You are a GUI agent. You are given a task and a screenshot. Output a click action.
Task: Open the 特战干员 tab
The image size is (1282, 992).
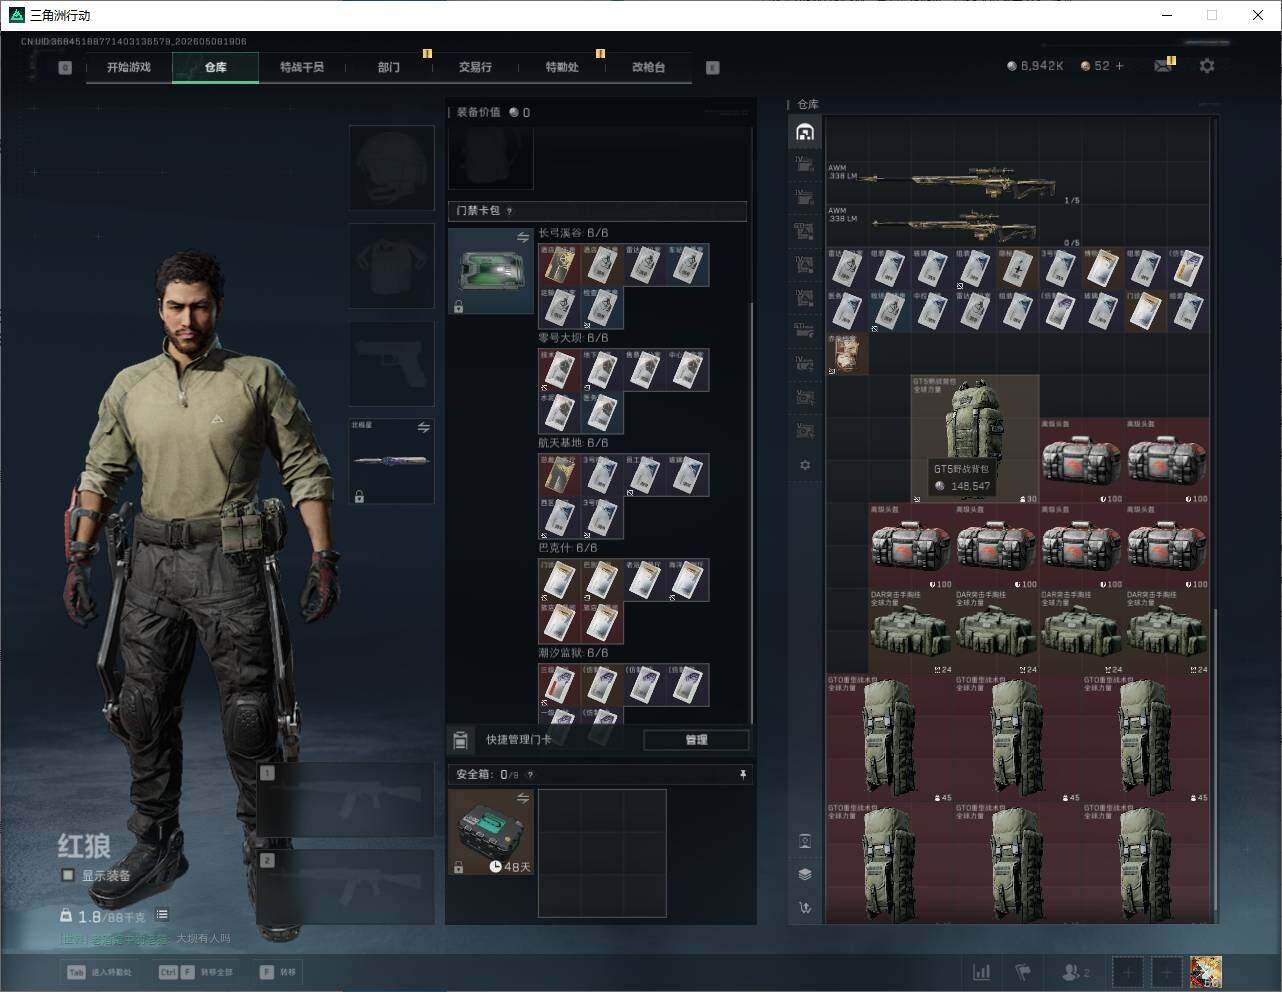(x=302, y=68)
